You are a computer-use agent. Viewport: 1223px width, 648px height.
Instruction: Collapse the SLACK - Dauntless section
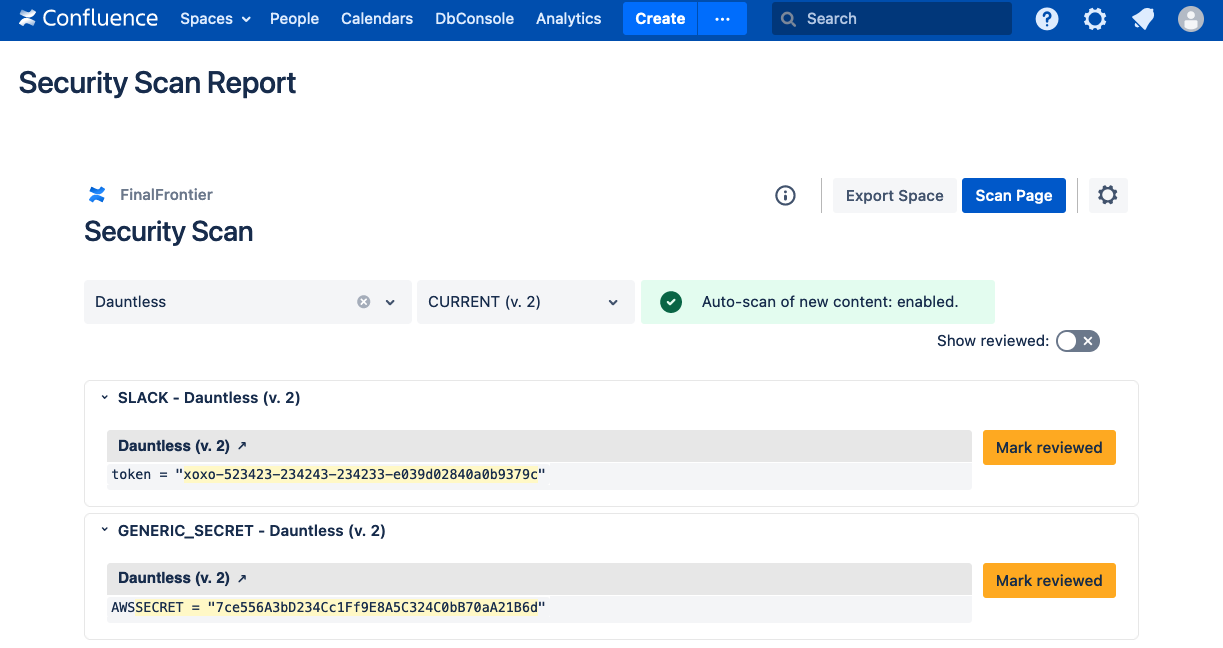pyautogui.click(x=103, y=398)
